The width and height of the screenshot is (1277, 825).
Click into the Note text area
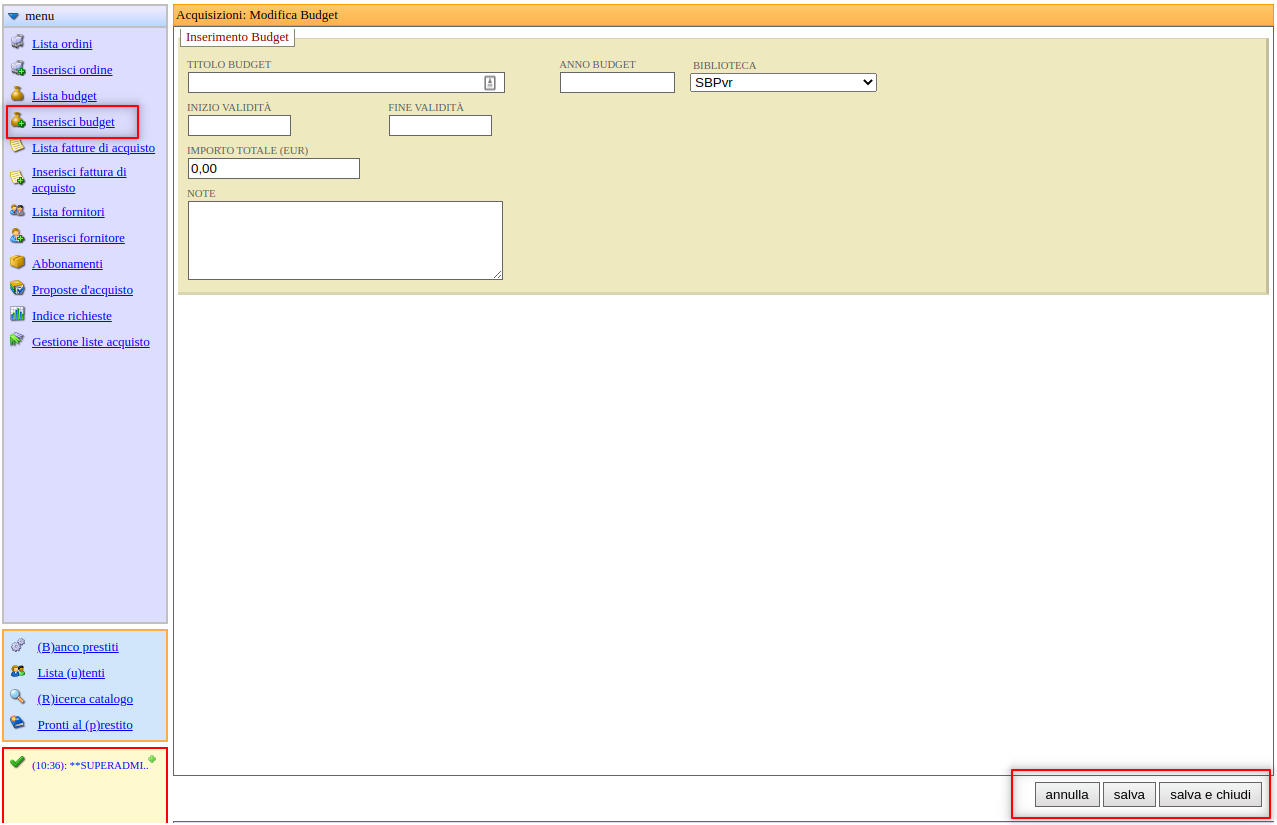pos(345,240)
